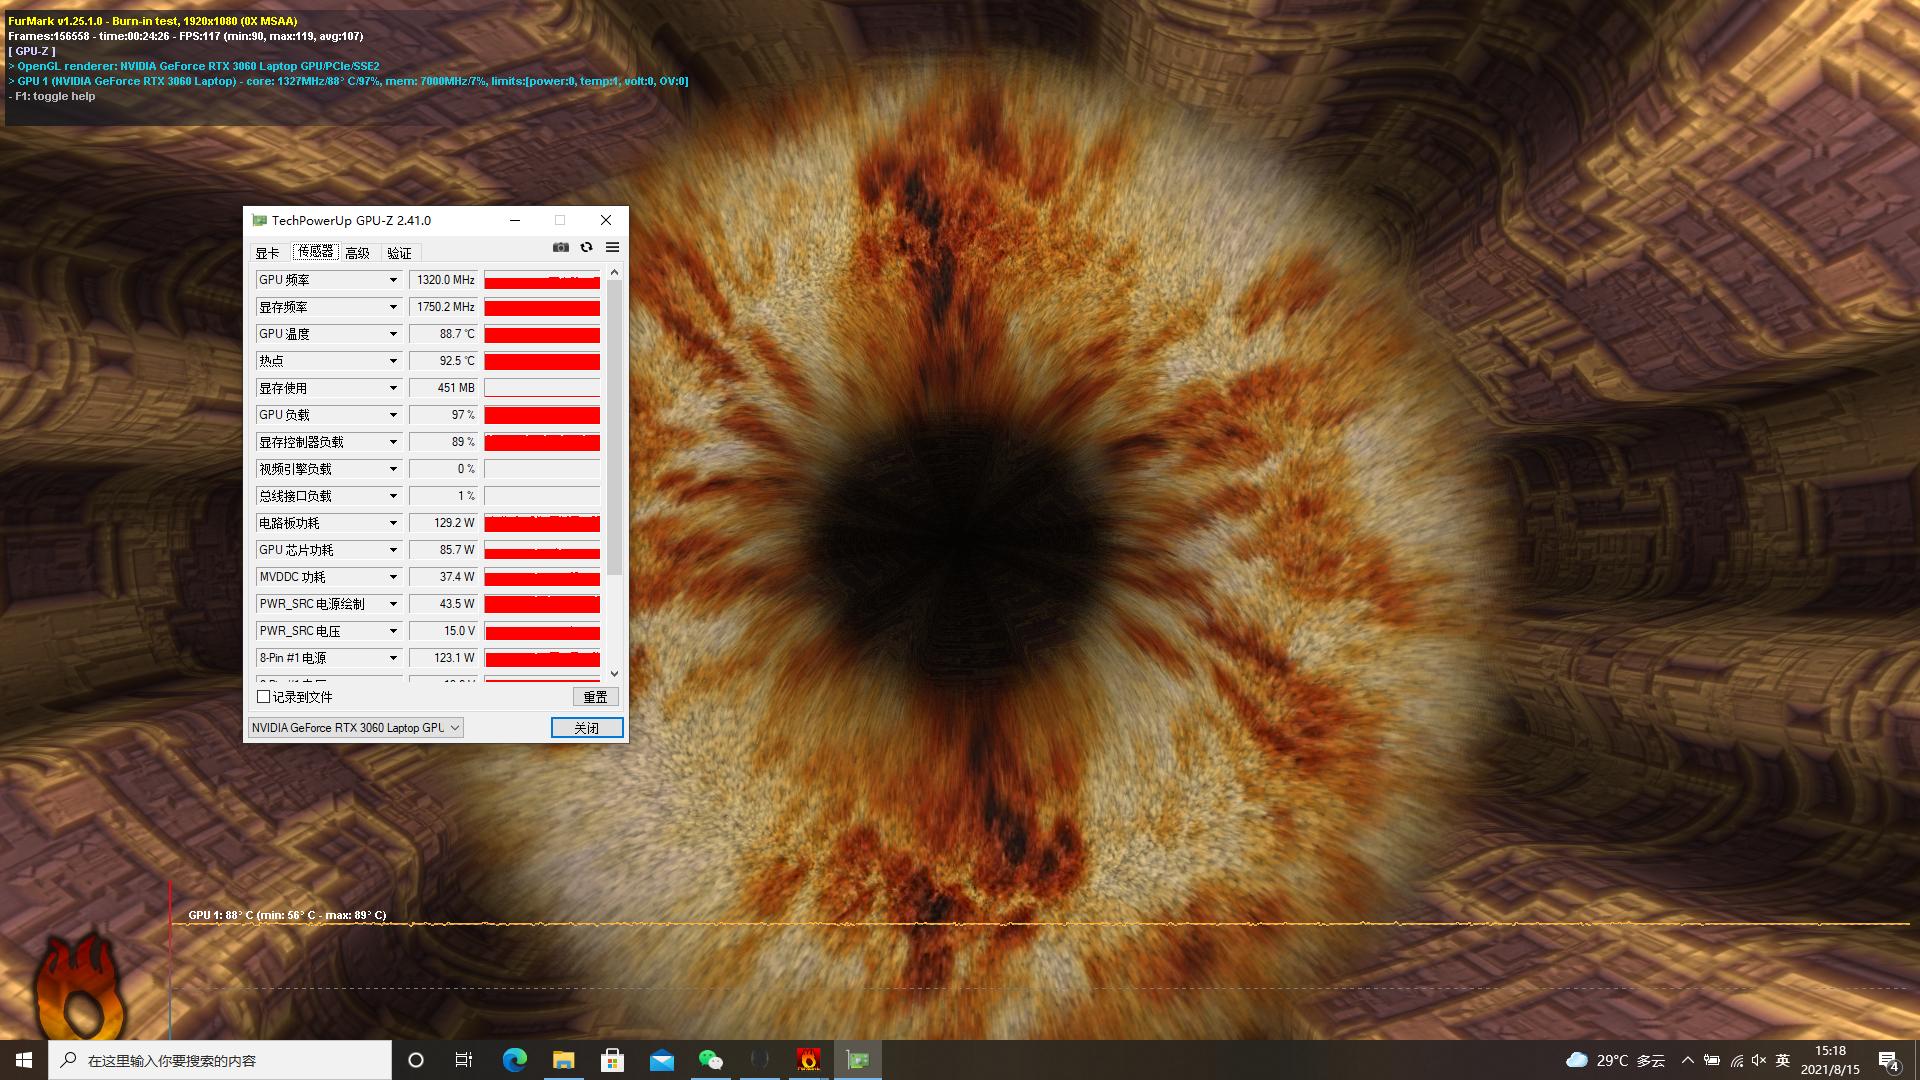Expand the GPU 温度 sensor dropdown

tap(393, 334)
